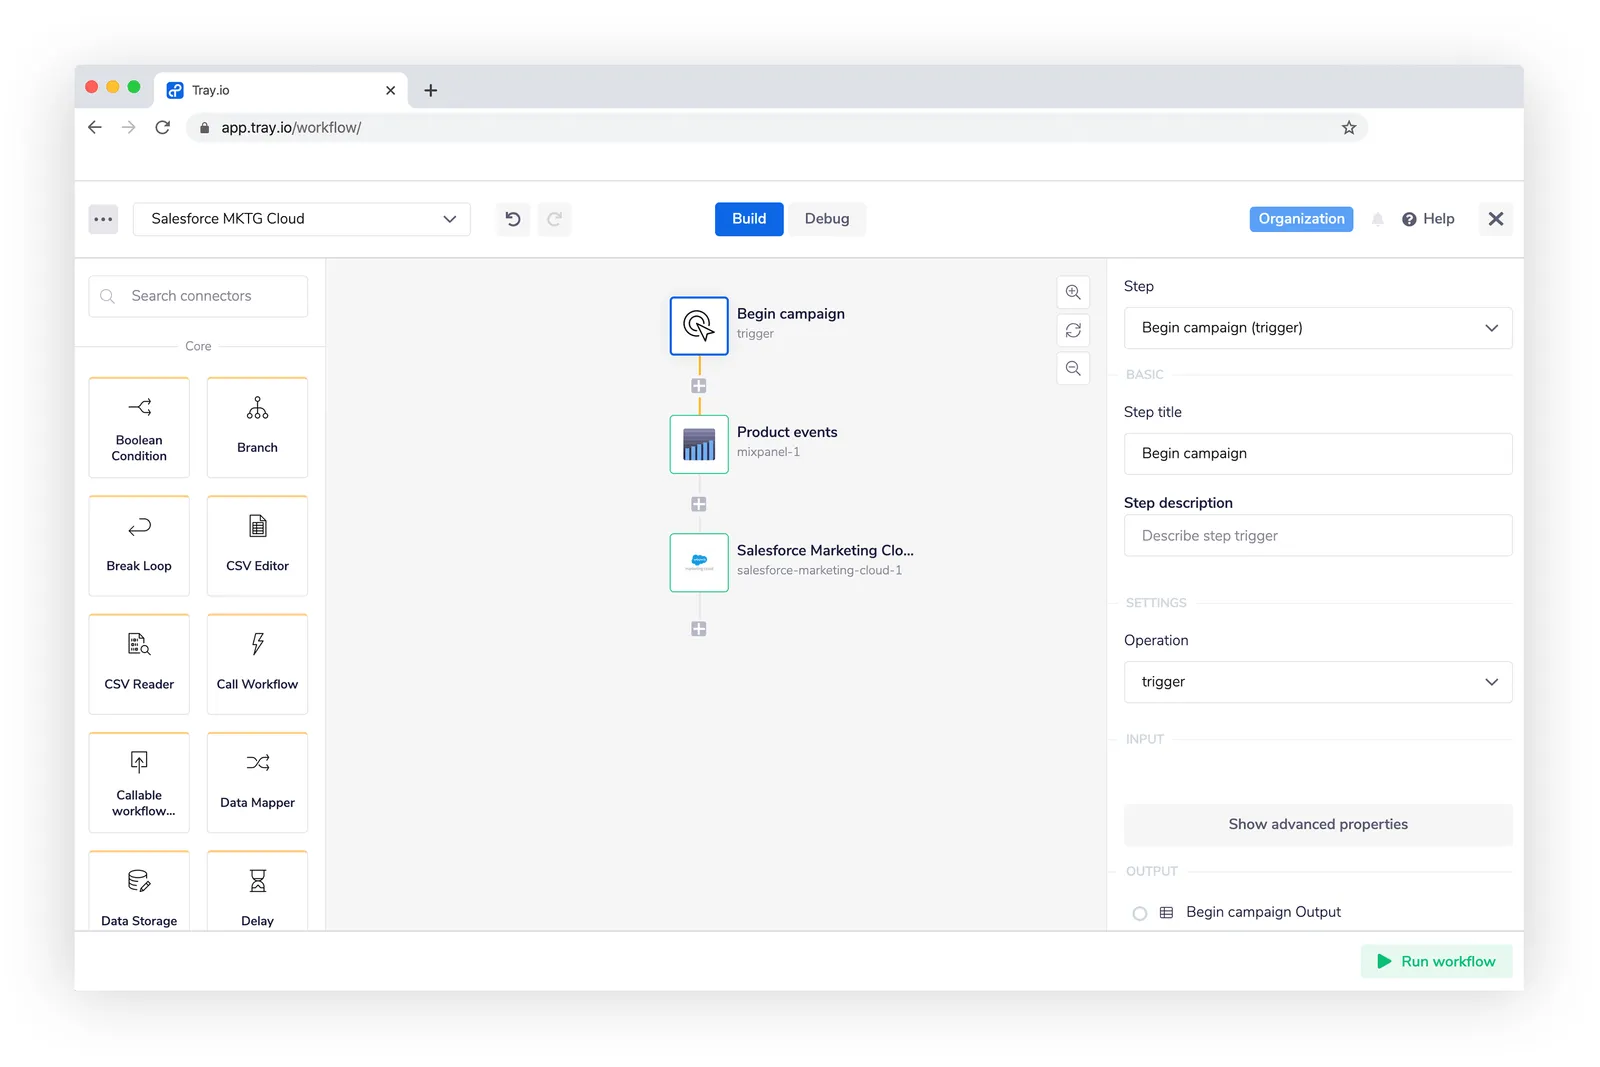Choose the Callable workflow connector
Image resolution: width=1600 pixels, height=1067 pixels.
139,783
